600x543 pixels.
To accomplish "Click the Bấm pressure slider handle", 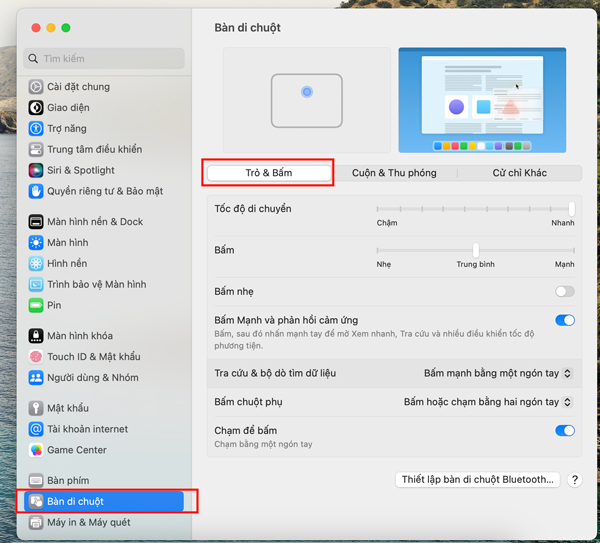I will 476,250.
